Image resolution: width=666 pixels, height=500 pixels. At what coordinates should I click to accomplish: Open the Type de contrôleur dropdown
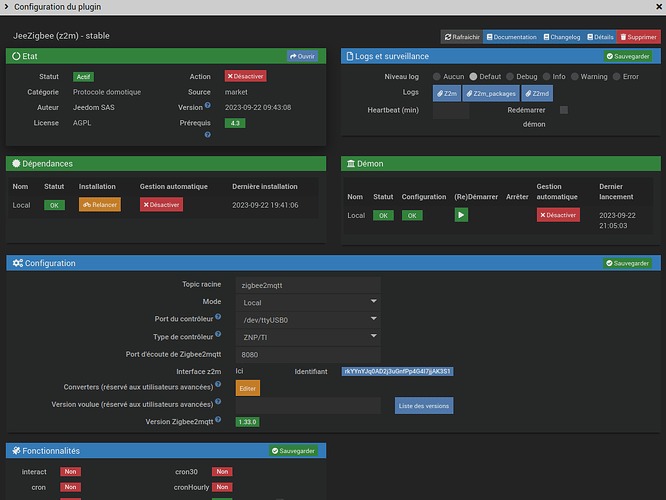tap(308, 337)
